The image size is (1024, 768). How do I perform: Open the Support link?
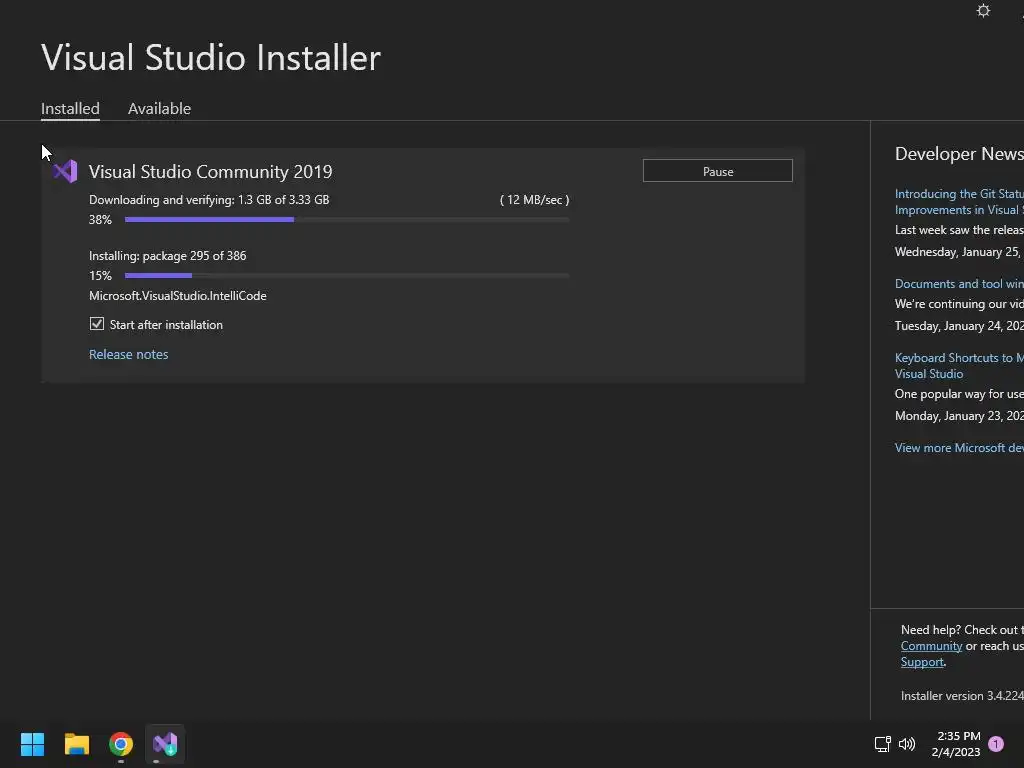922,662
